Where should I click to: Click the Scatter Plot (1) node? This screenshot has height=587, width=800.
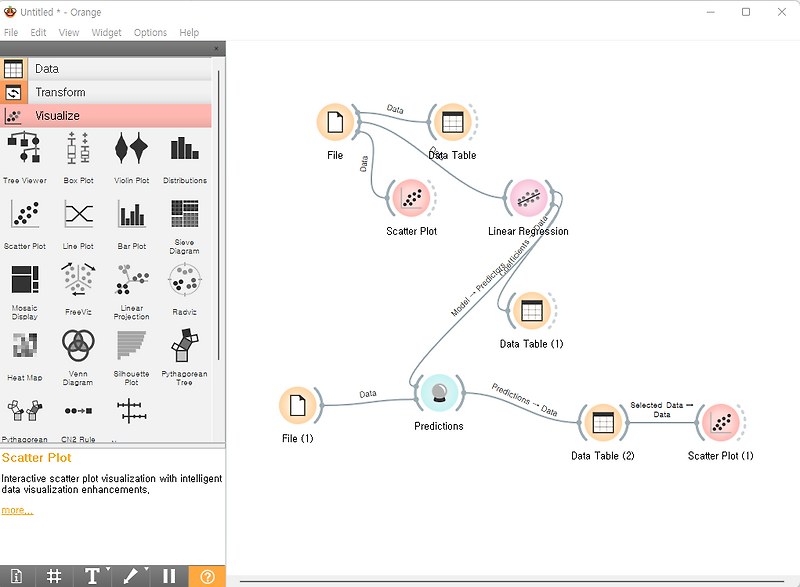click(720, 423)
